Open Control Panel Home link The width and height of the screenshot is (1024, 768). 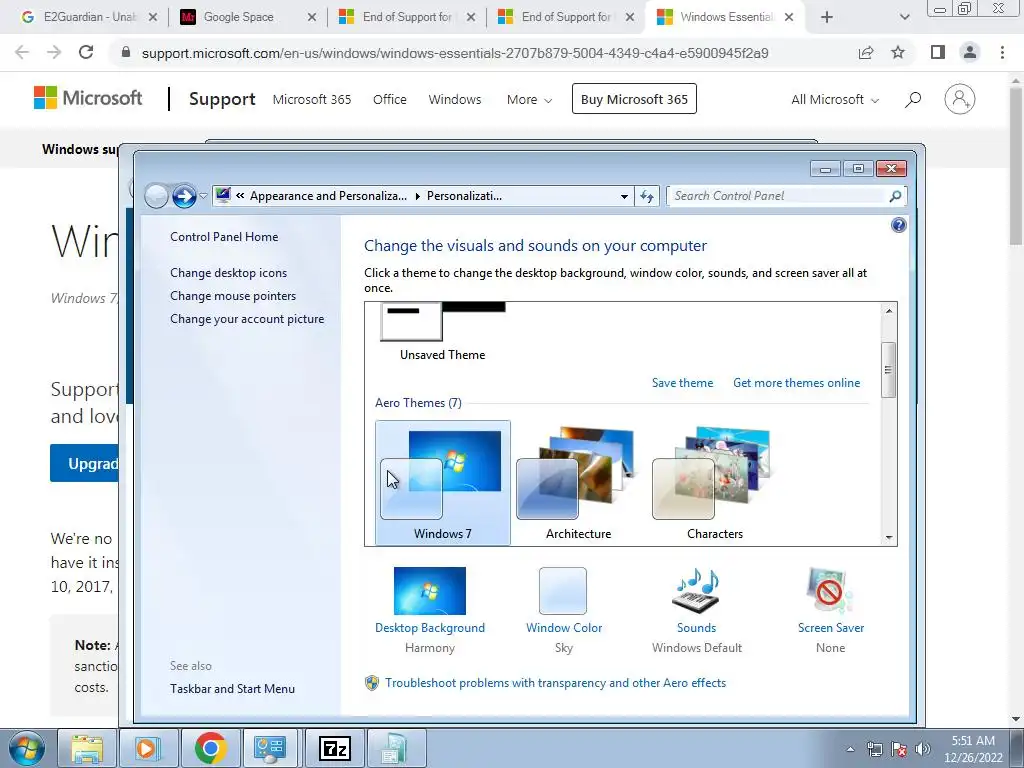(x=224, y=237)
